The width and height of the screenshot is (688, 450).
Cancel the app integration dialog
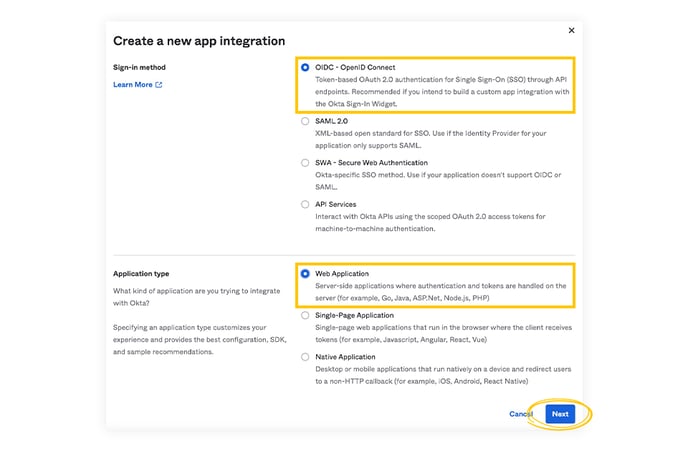(521, 414)
